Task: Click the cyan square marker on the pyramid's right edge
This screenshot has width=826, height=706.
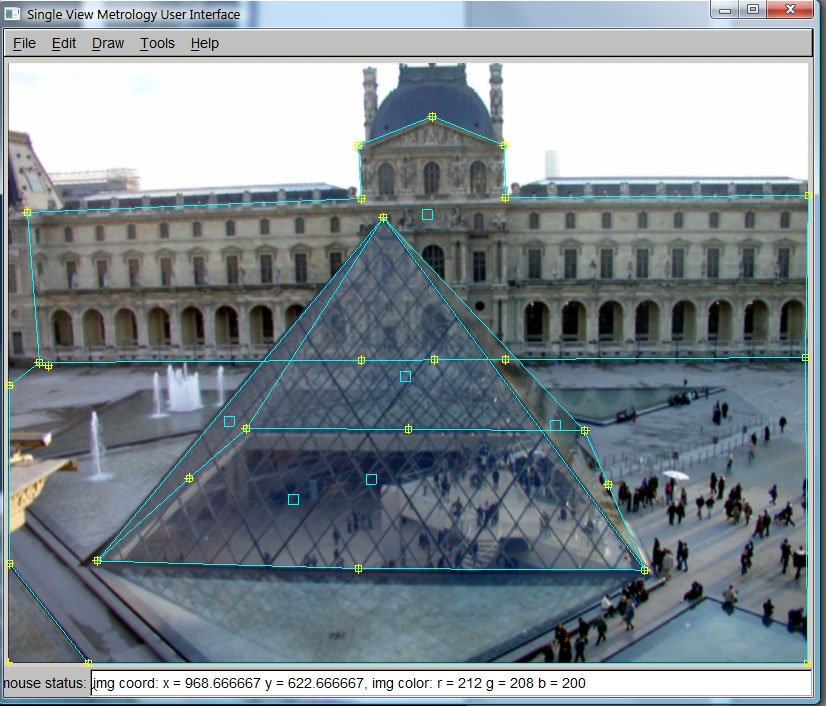Action: [x=555, y=425]
